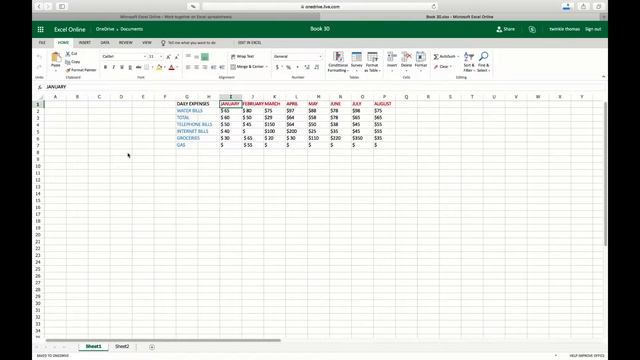Toggle italic formatting

click(113, 67)
